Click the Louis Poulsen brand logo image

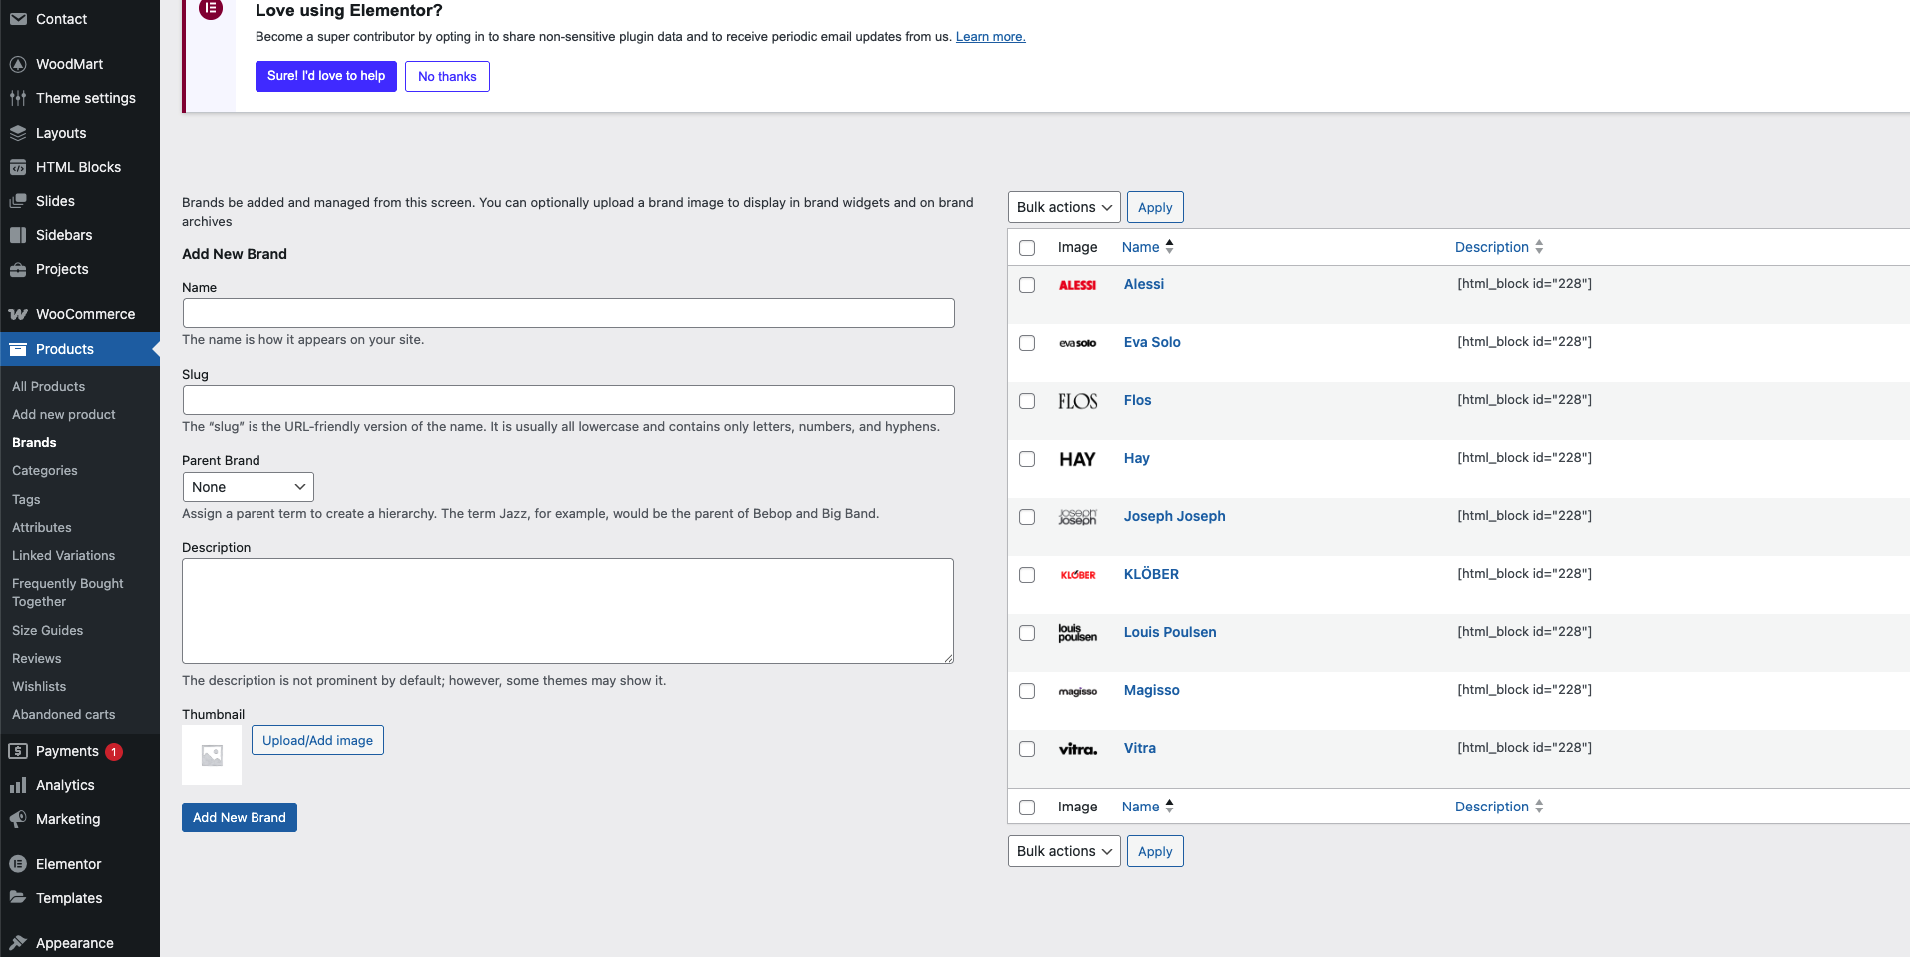1078,633
